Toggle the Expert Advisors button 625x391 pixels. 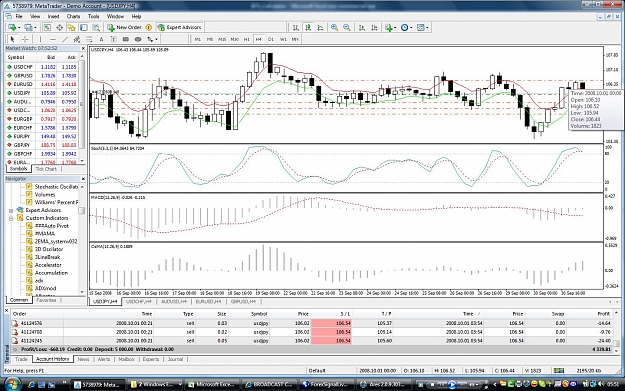(x=179, y=28)
